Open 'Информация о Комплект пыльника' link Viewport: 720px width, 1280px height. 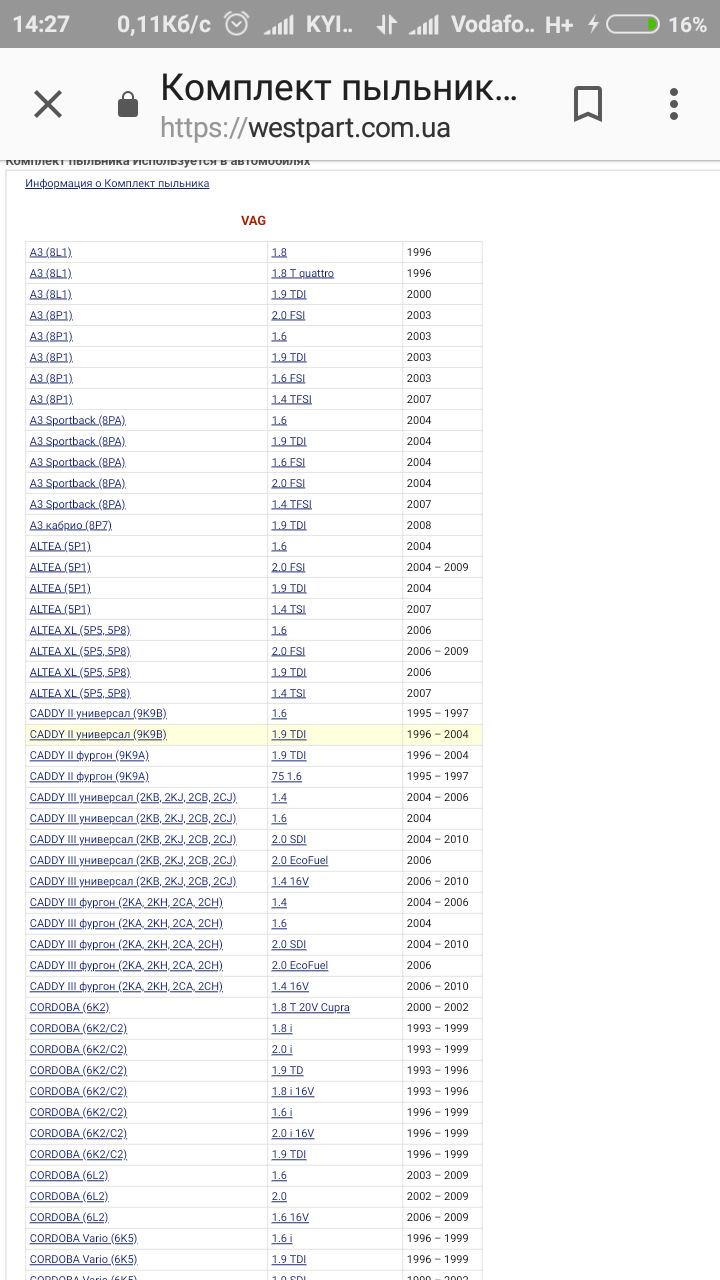pyautogui.click(x=117, y=184)
